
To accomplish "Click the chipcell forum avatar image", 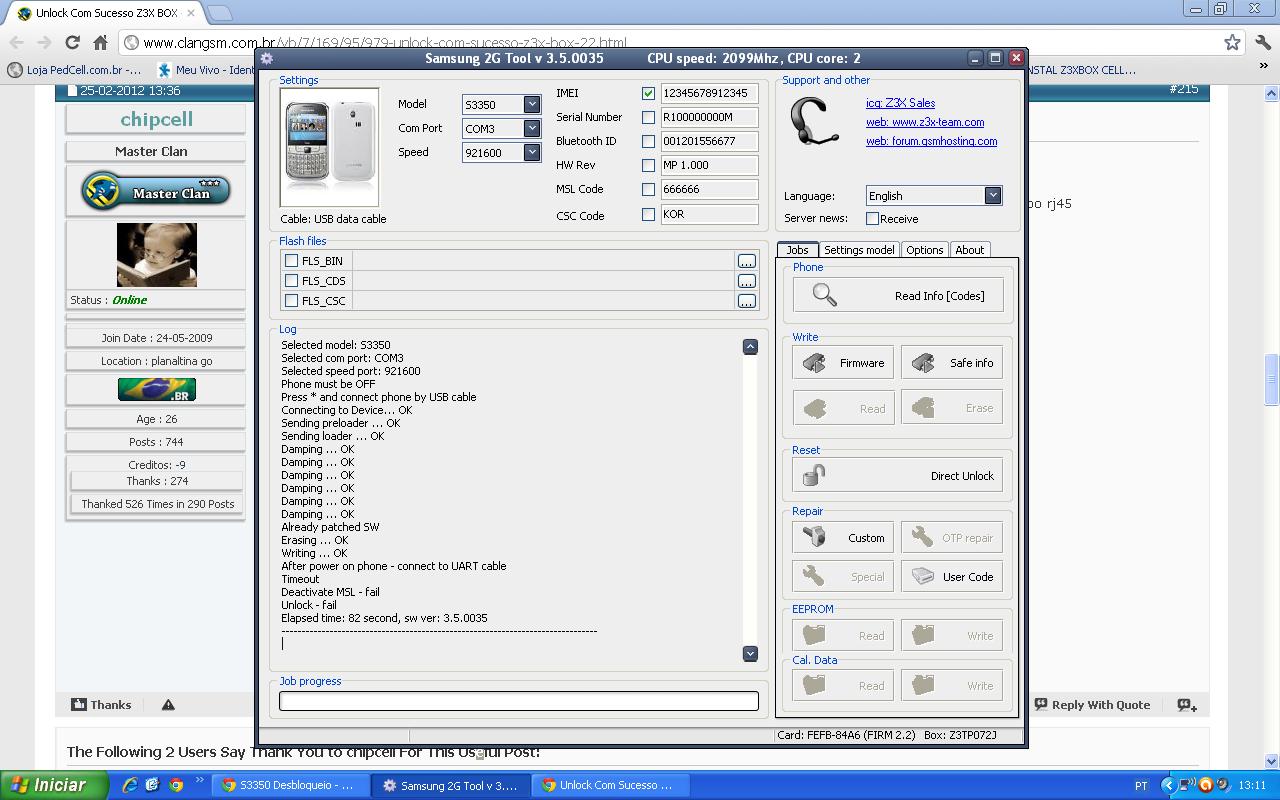I will point(157,255).
